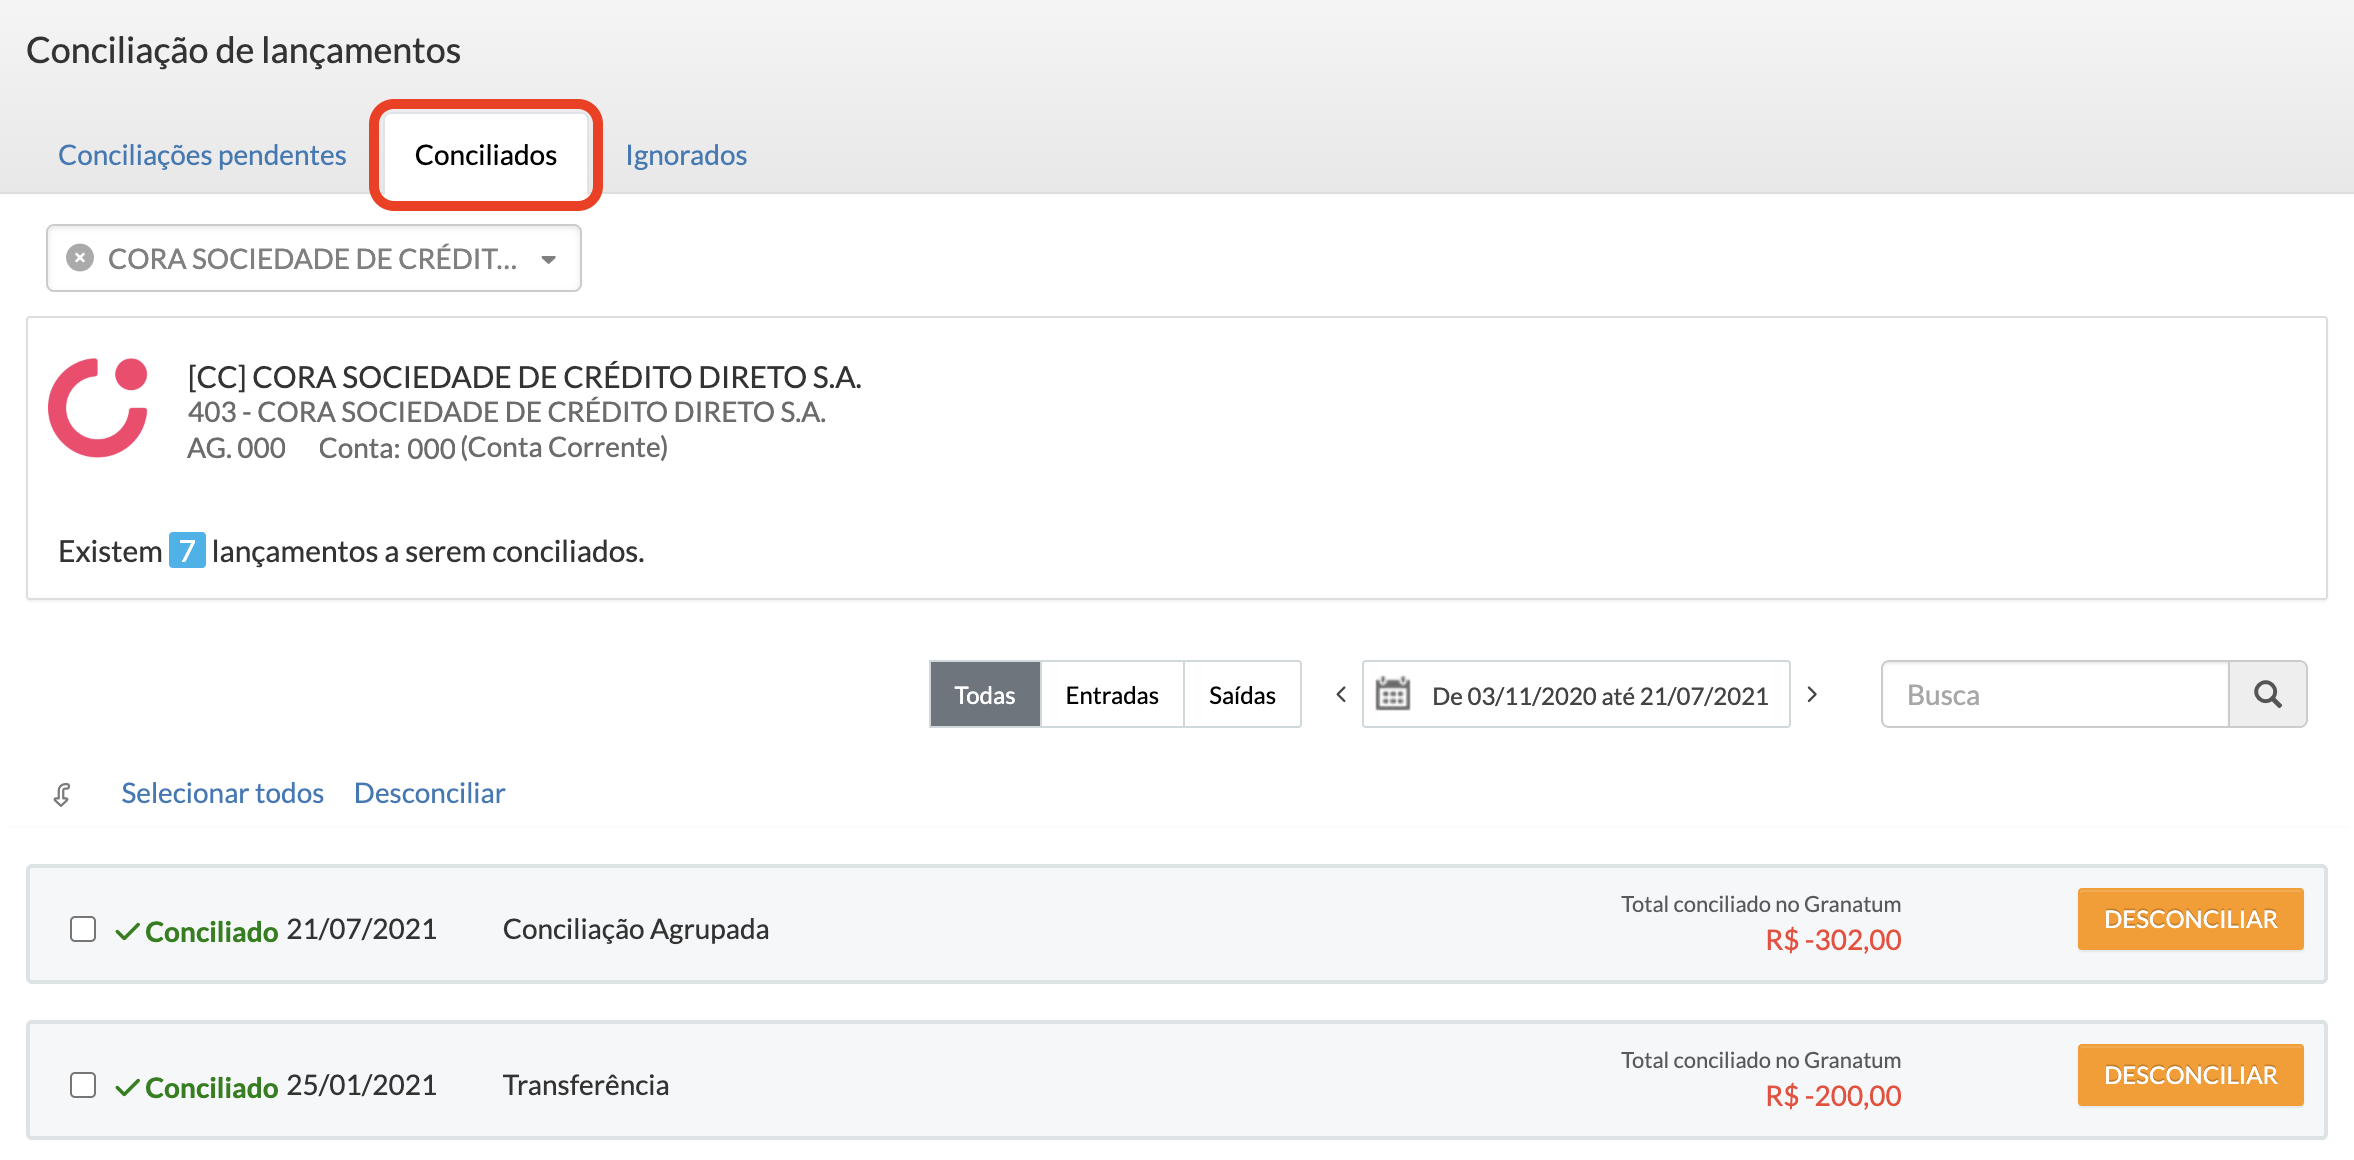Click the Desconciliar bulk action link

[429, 793]
